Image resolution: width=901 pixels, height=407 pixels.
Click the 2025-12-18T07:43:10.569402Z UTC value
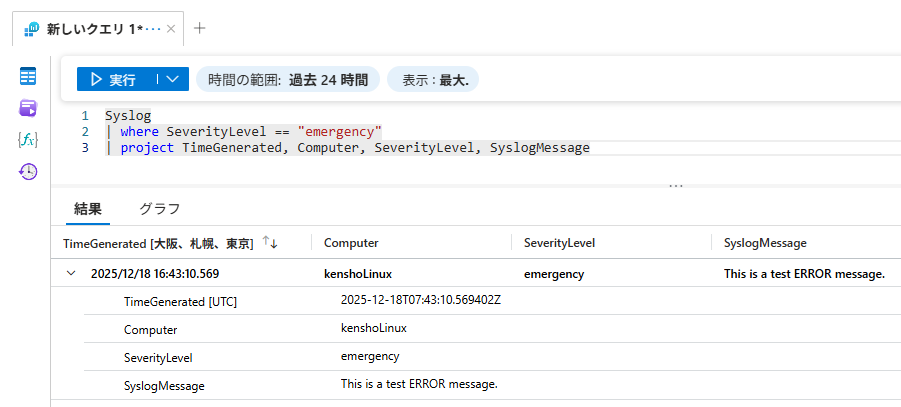click(421, 300)
